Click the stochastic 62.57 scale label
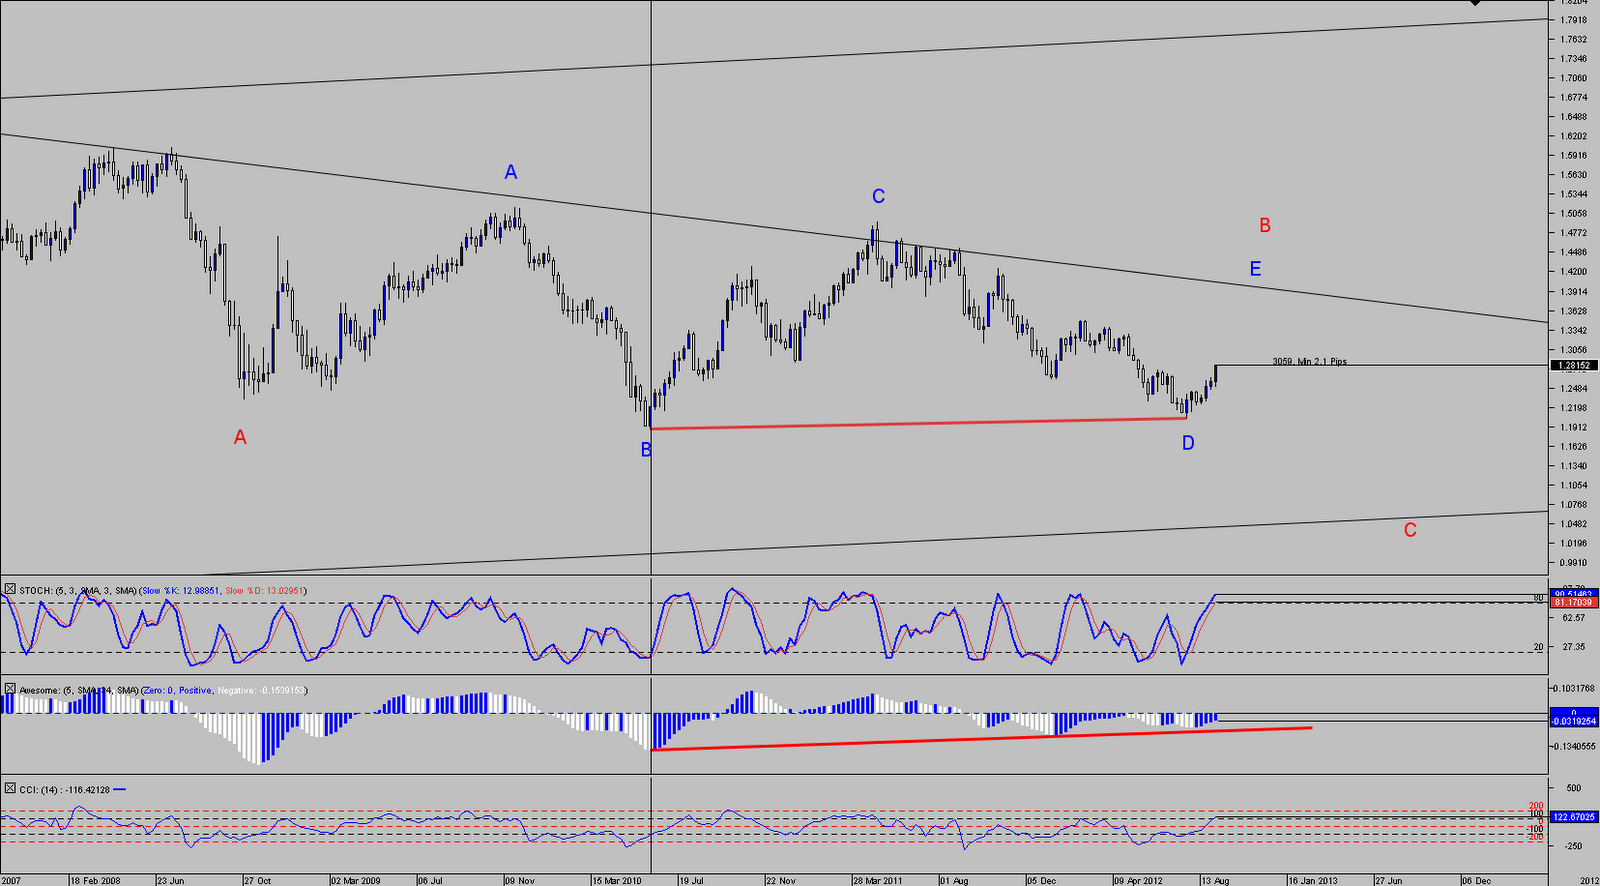The height and width of the screenshot is (886, 1600). click(x=1573, y=618)
